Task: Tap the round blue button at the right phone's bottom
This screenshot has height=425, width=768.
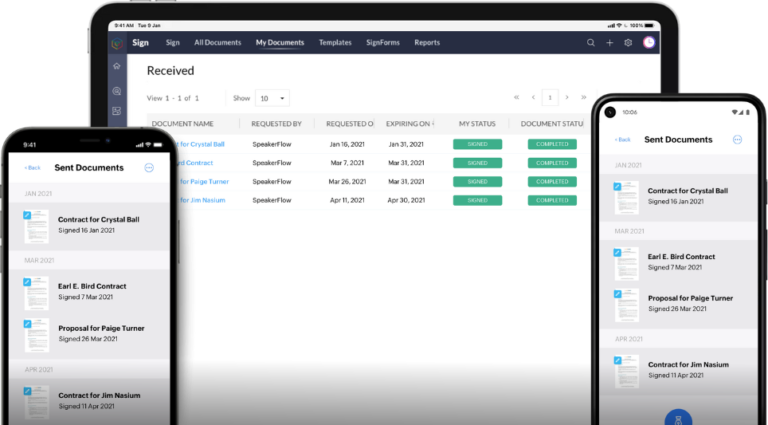Action: click(x=680, y=418)
